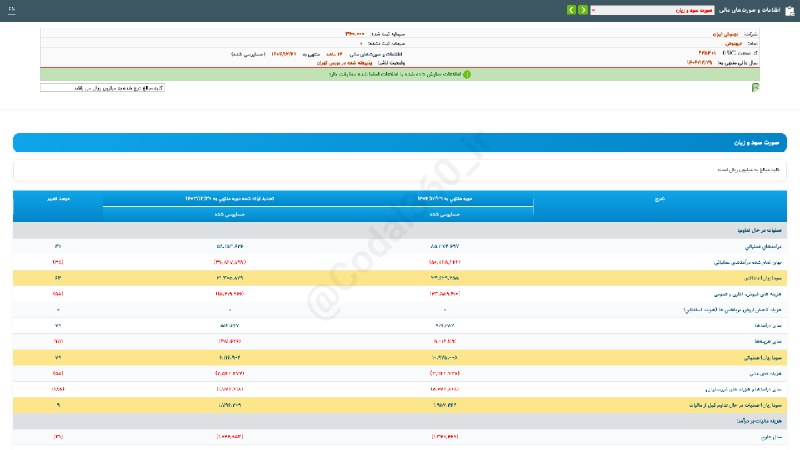Click the 'عملیات در حال تداوم' section heading
Image resolution: width=800 pixels, height=450 pixels.
(759, 231)
